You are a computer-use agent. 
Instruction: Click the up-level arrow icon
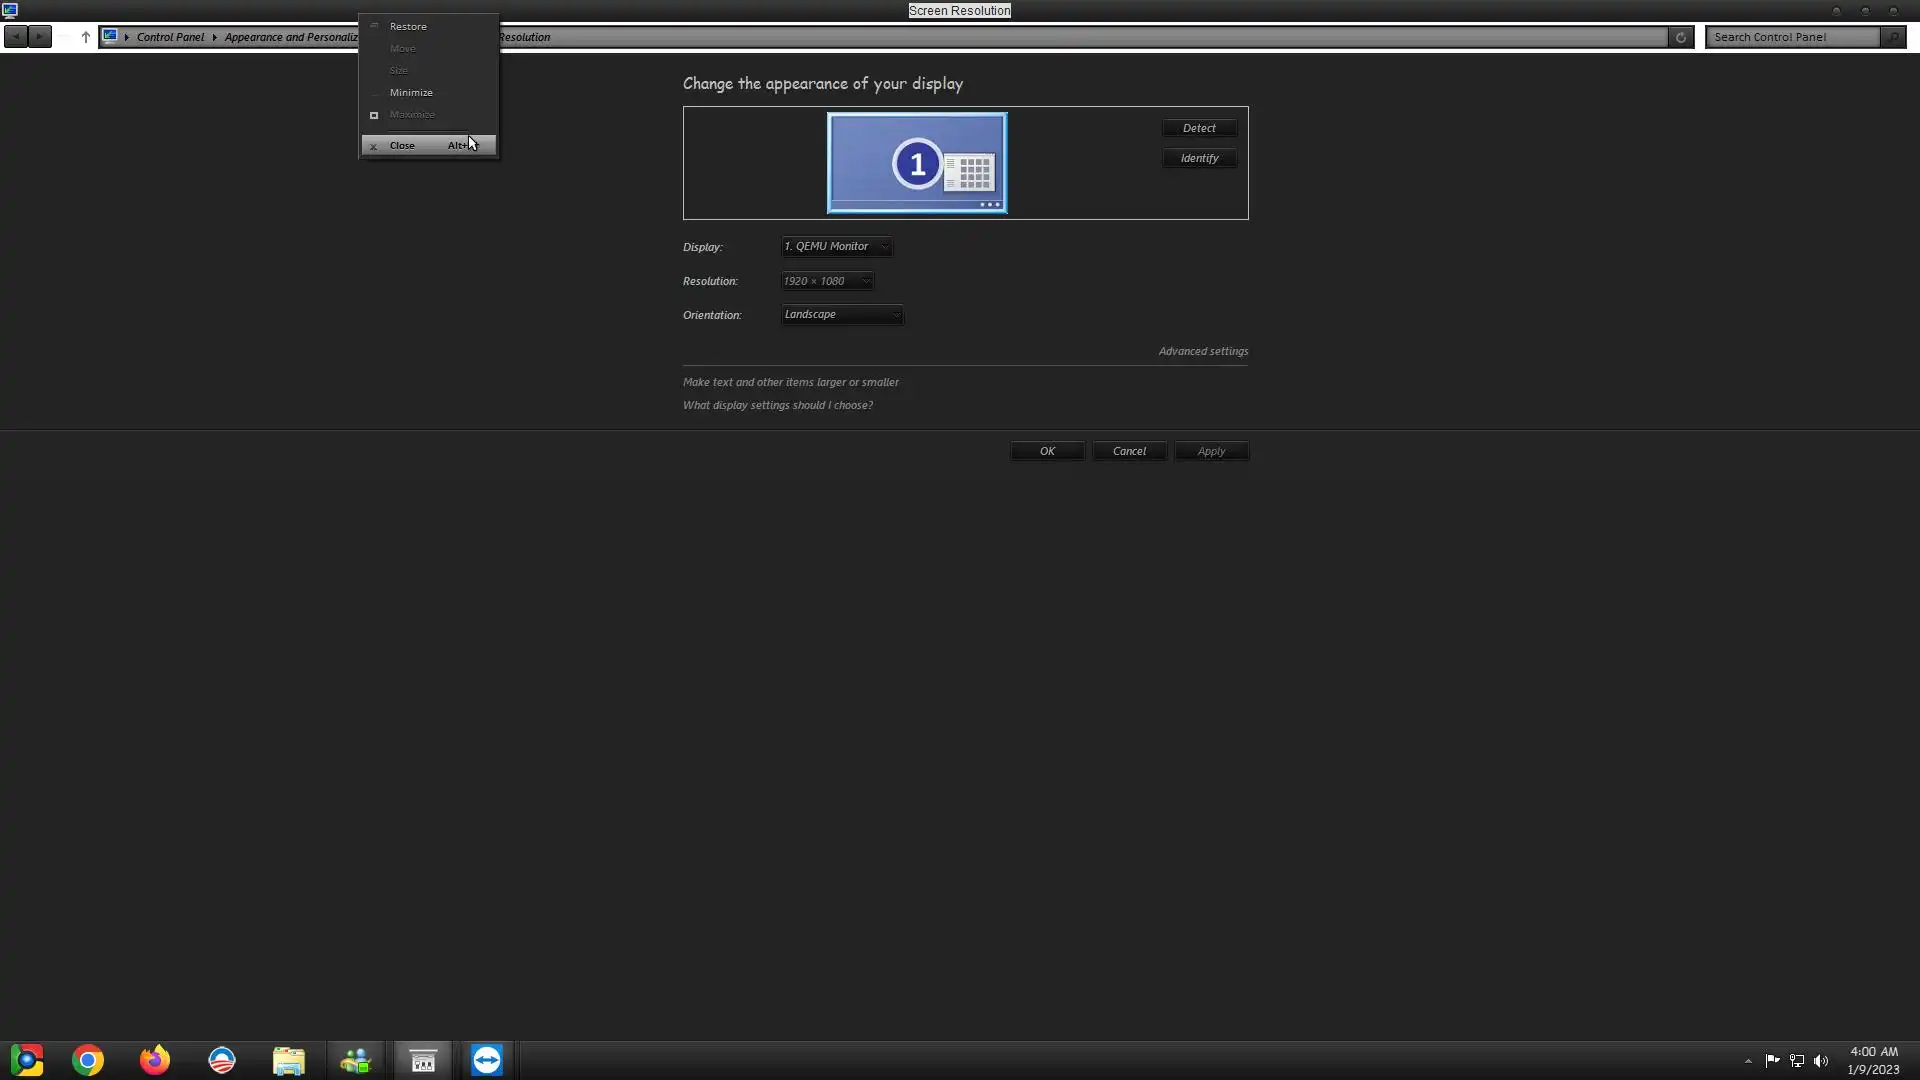pyautogui.click(x=85, y=37)
